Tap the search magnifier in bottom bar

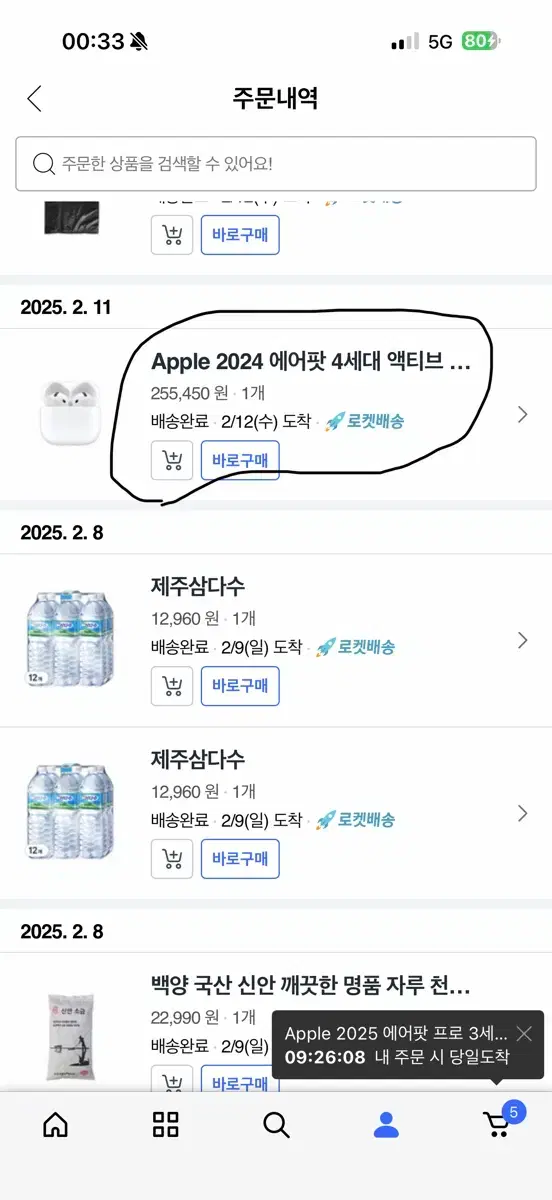click(x=276, y=1124)
